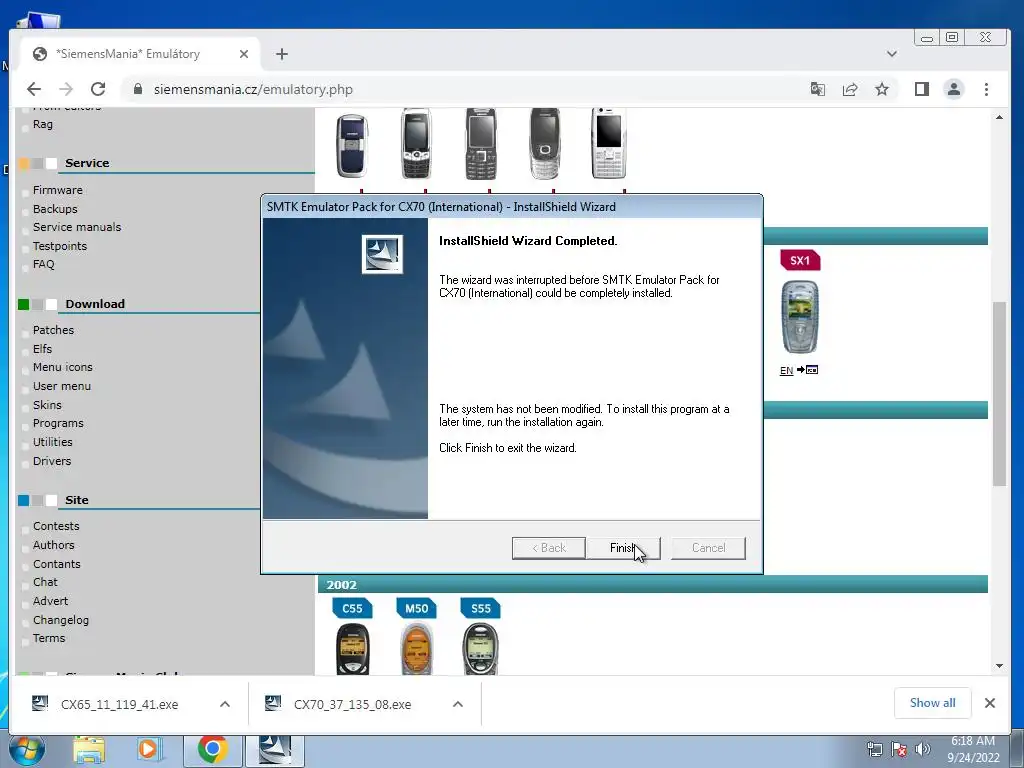Reload the SiemensMania page
This screenshot has width=1024, height=768.
[x=98, y=89]
